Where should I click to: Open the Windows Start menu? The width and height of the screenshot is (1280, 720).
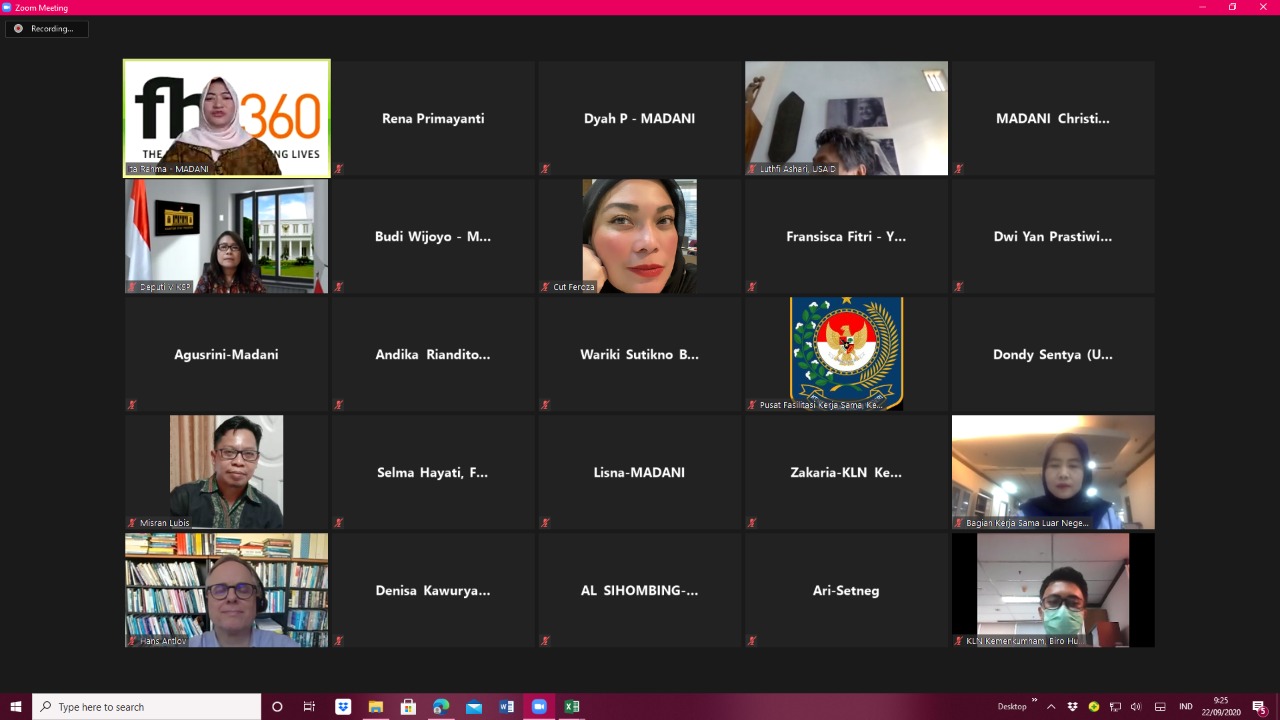coord(16,707)
